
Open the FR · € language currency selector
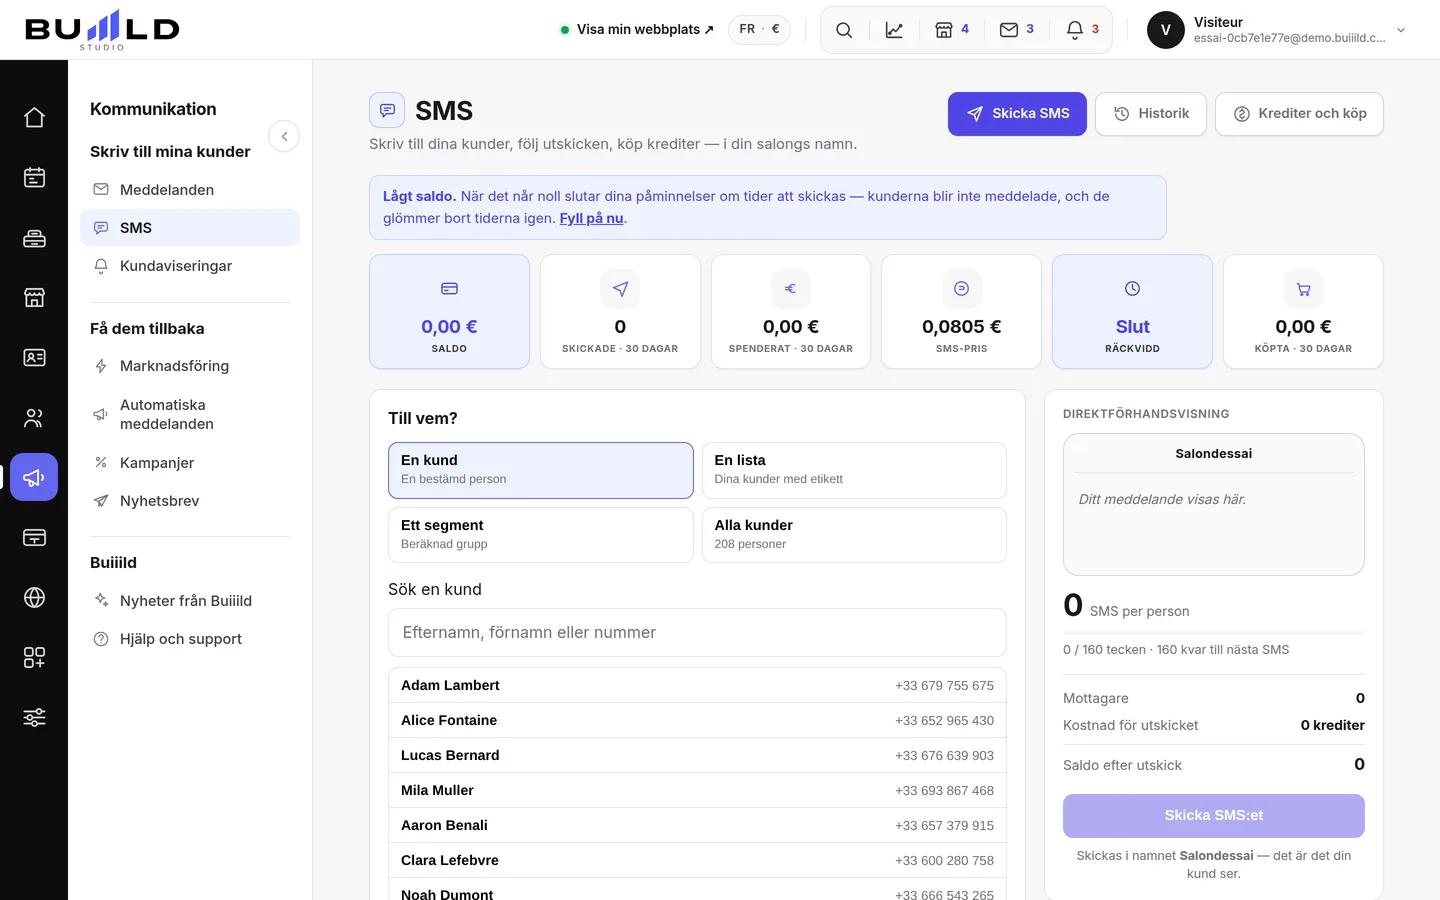pyautogui.click(x=759, y=30)
